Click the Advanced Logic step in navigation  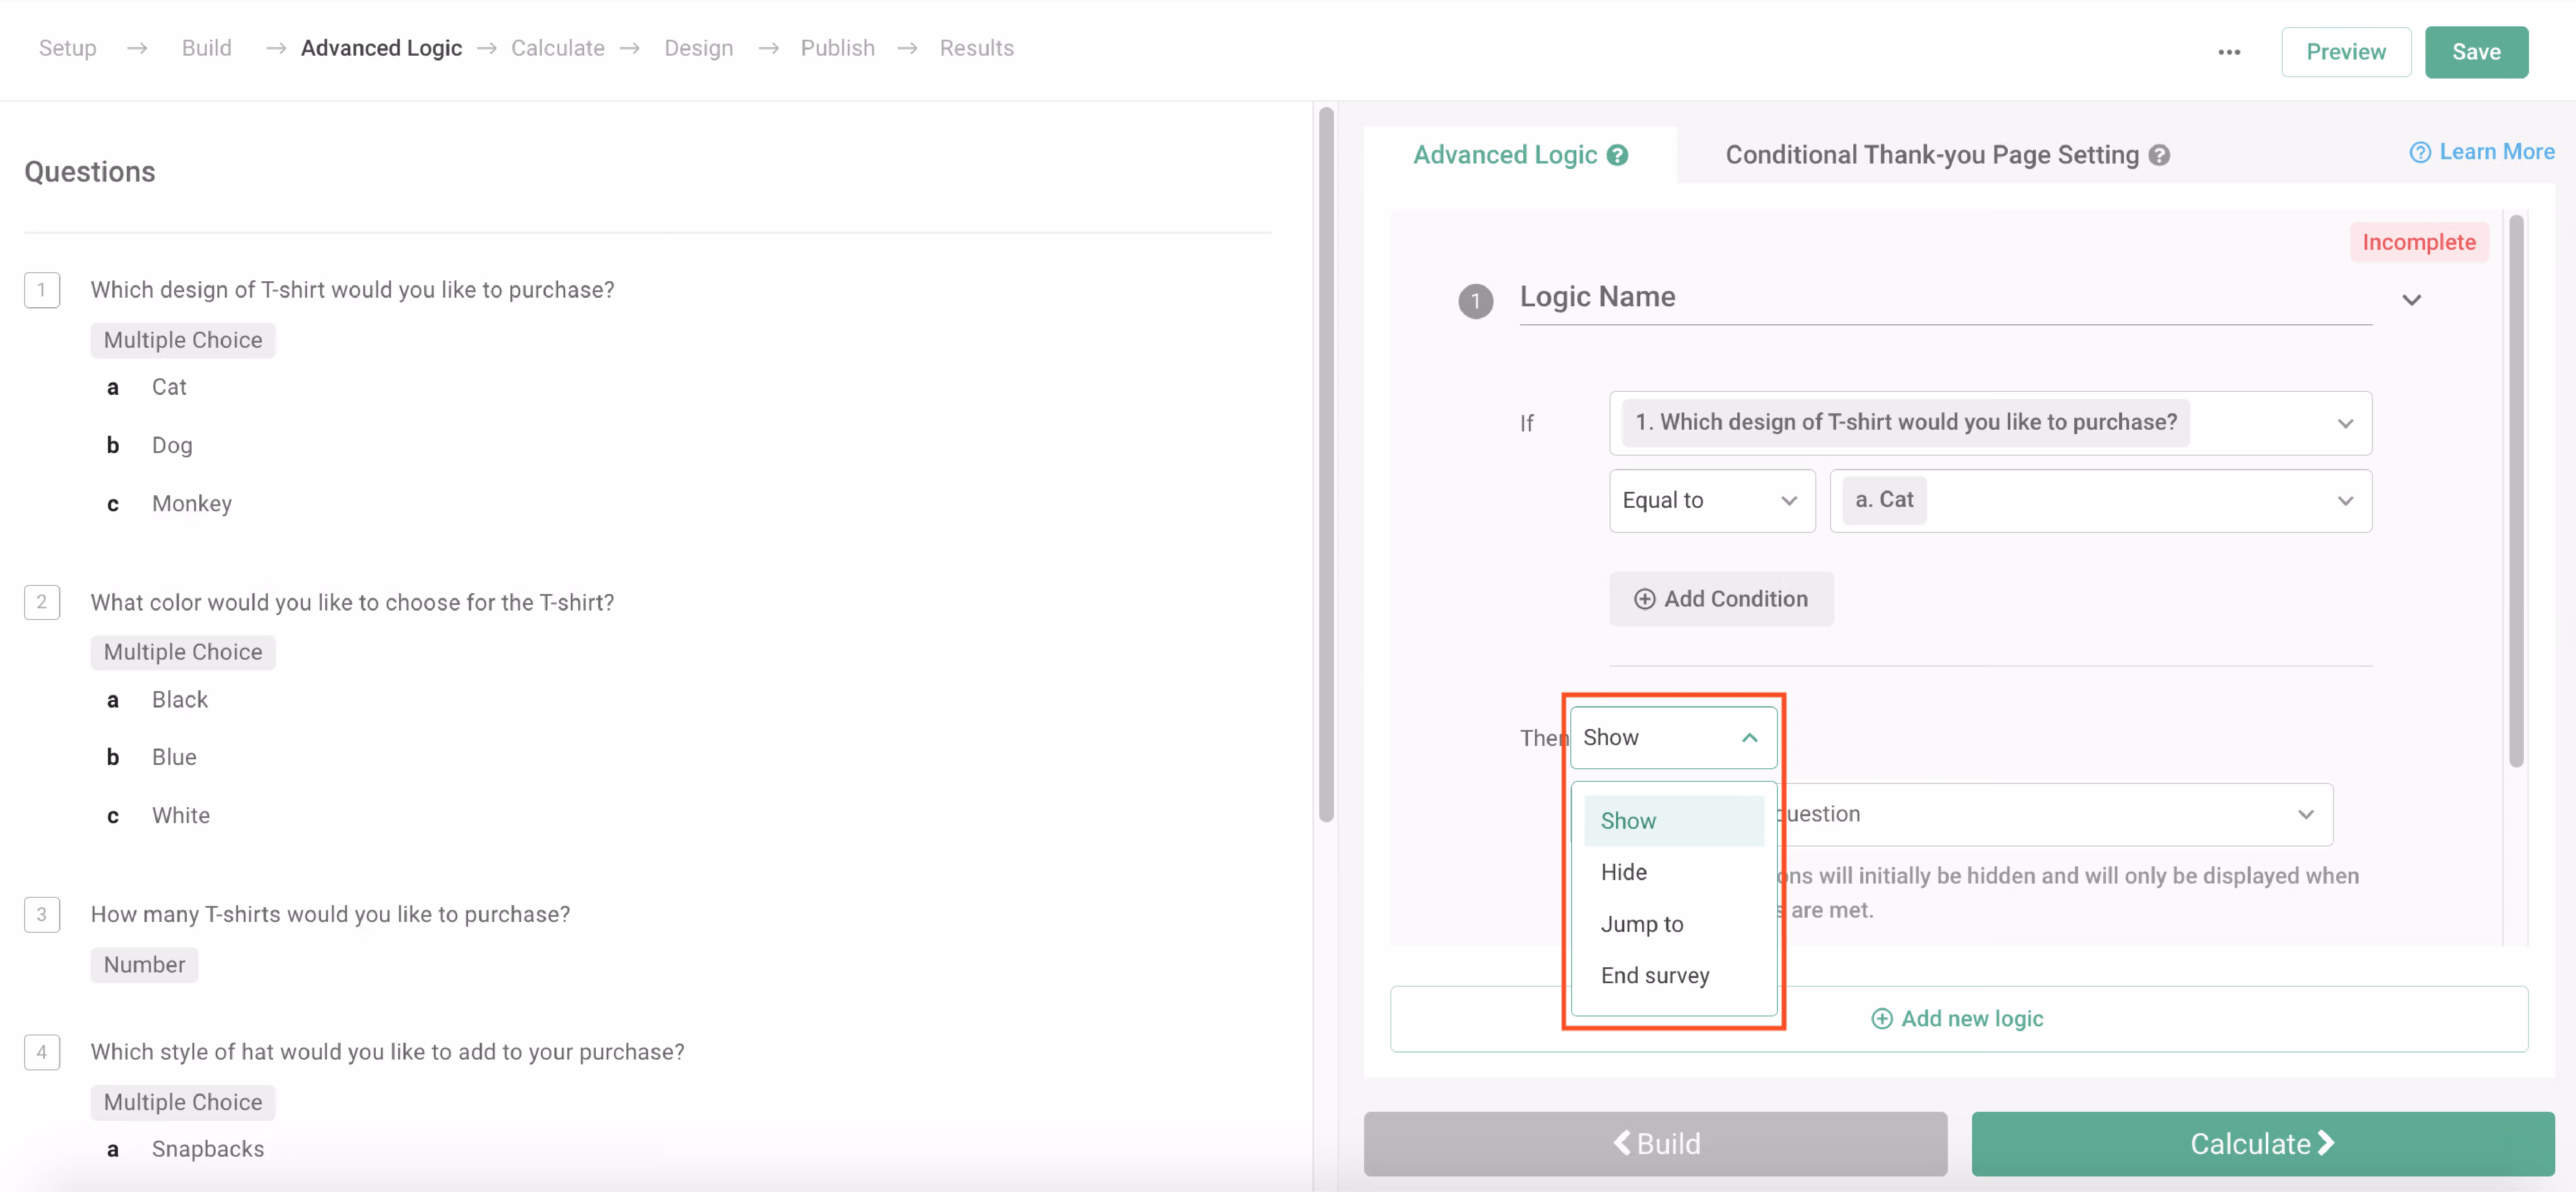tap(381, 48)
